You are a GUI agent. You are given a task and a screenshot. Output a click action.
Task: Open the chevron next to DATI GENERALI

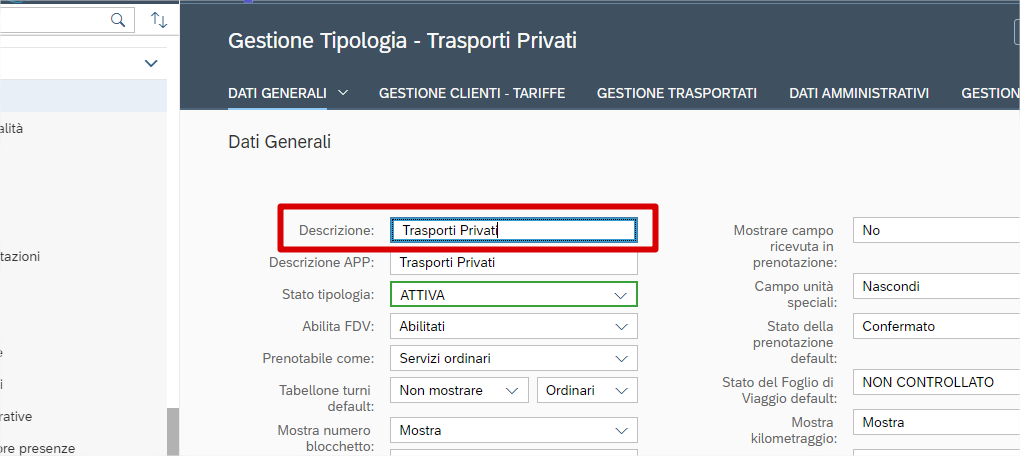[343, 93]
